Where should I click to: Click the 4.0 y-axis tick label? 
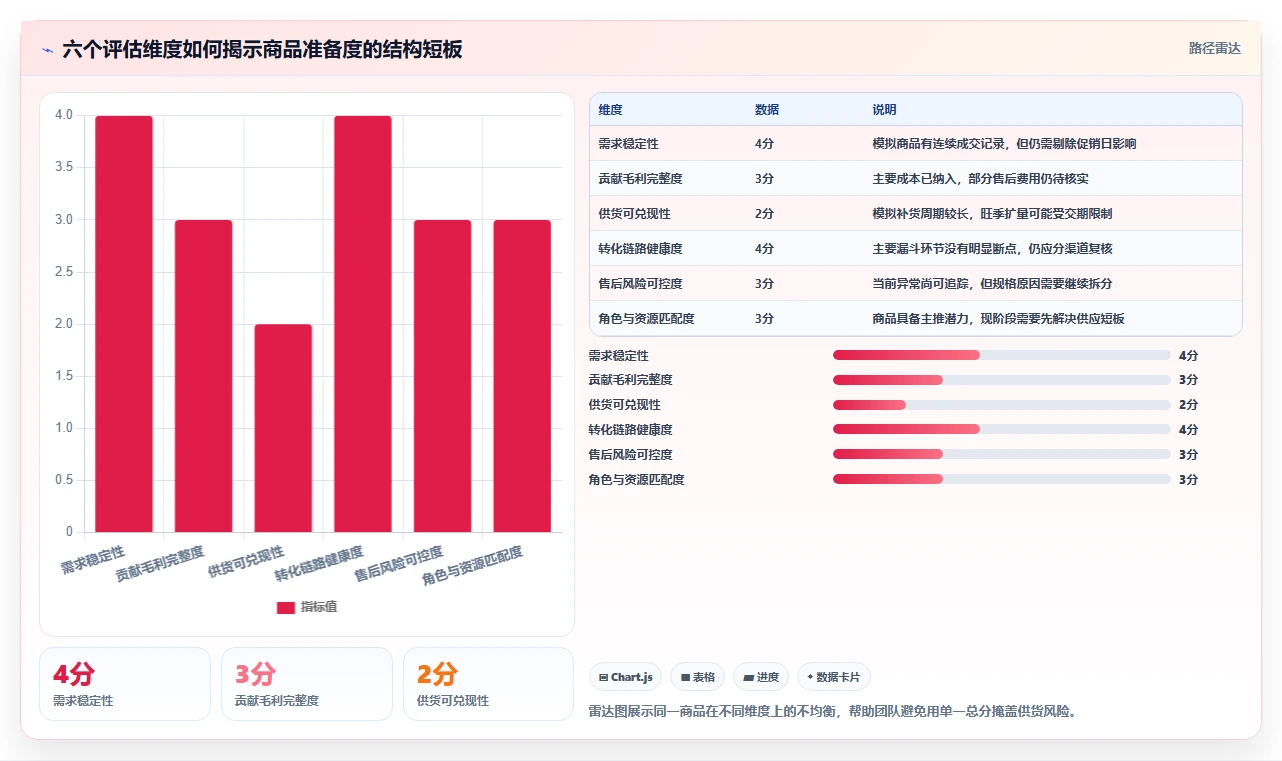(x=64, y=115)
